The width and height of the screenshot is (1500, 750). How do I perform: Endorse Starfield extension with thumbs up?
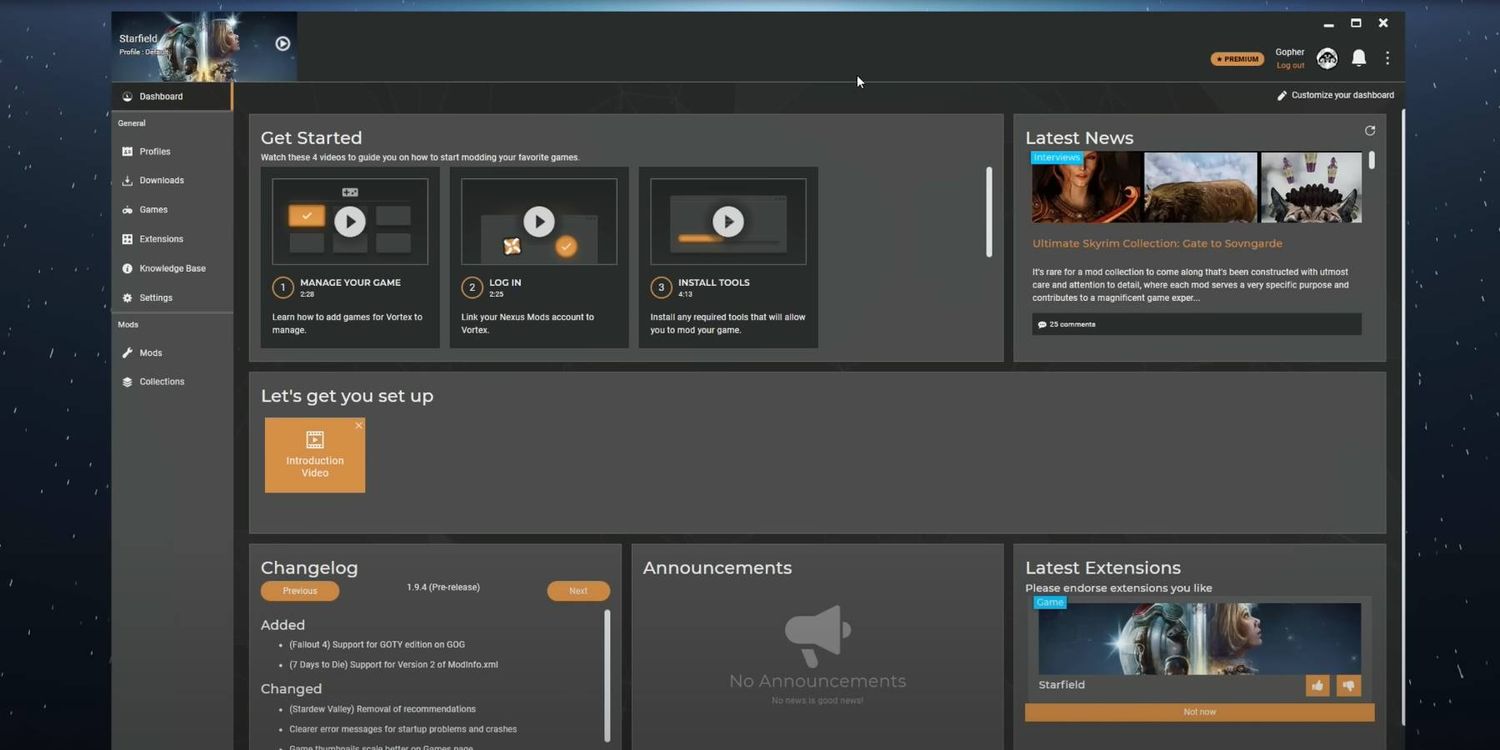click(1317, 685)
